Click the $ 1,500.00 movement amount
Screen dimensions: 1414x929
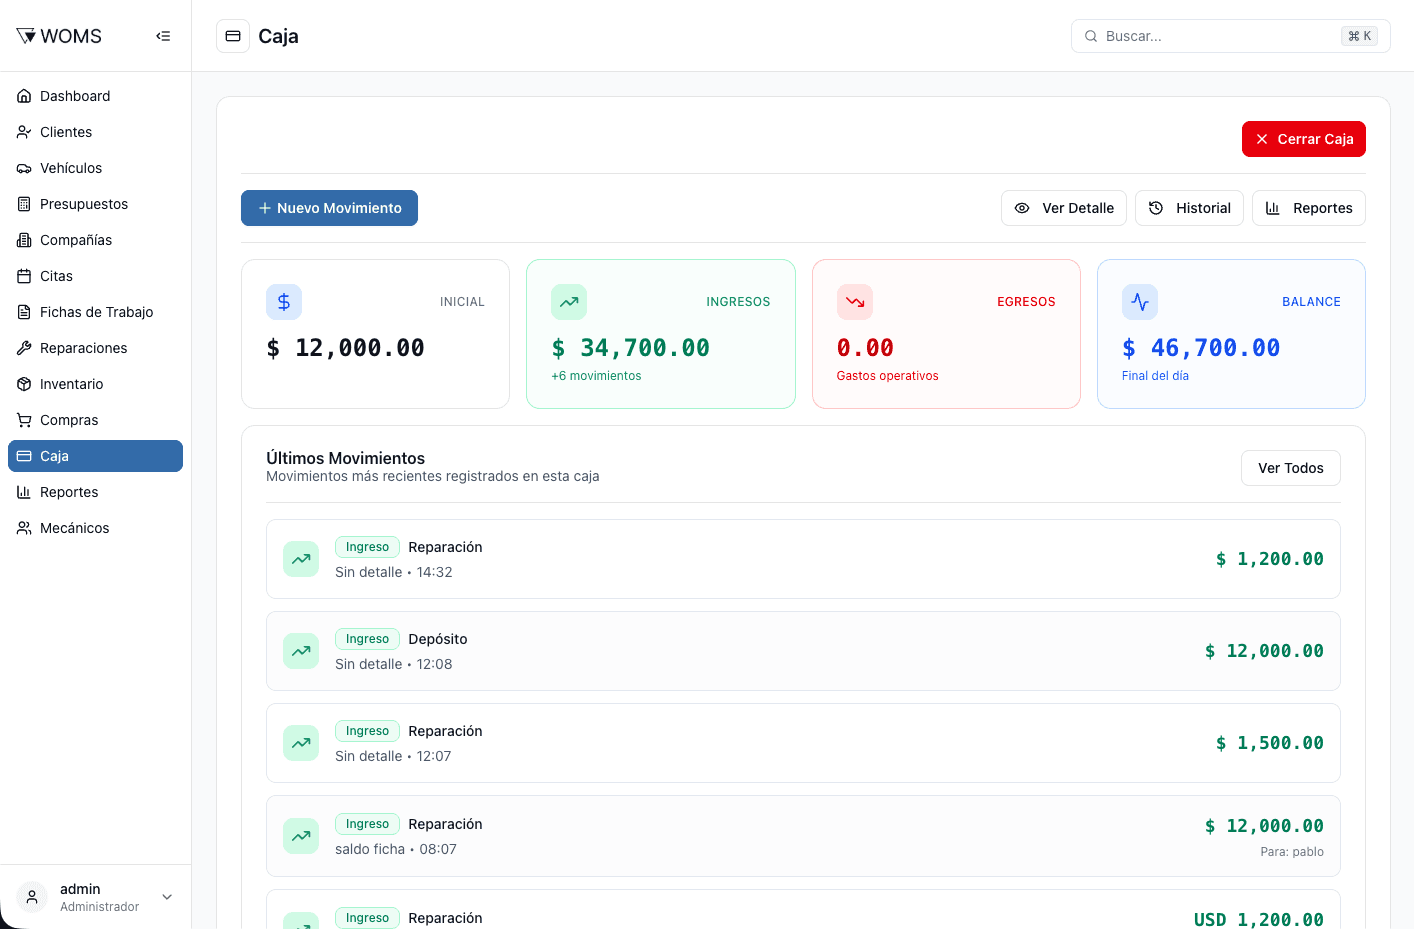pyautogui.click(x=1269, y=743)
